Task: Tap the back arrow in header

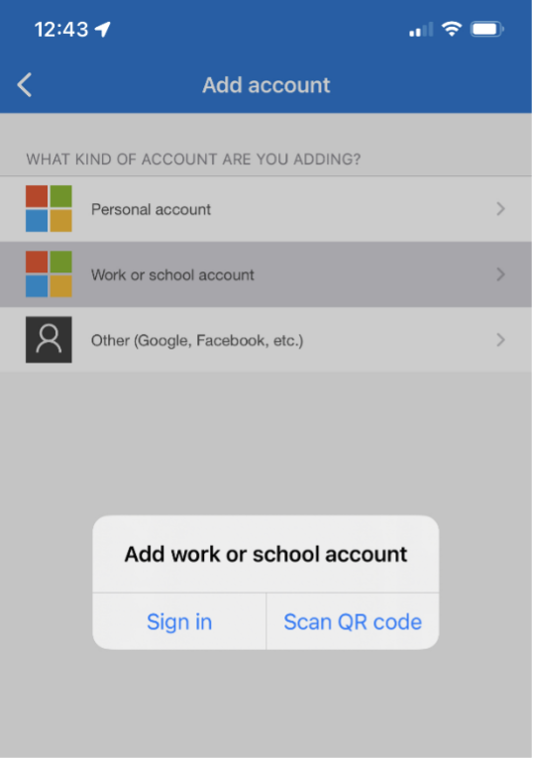Action: pos(25,85)
